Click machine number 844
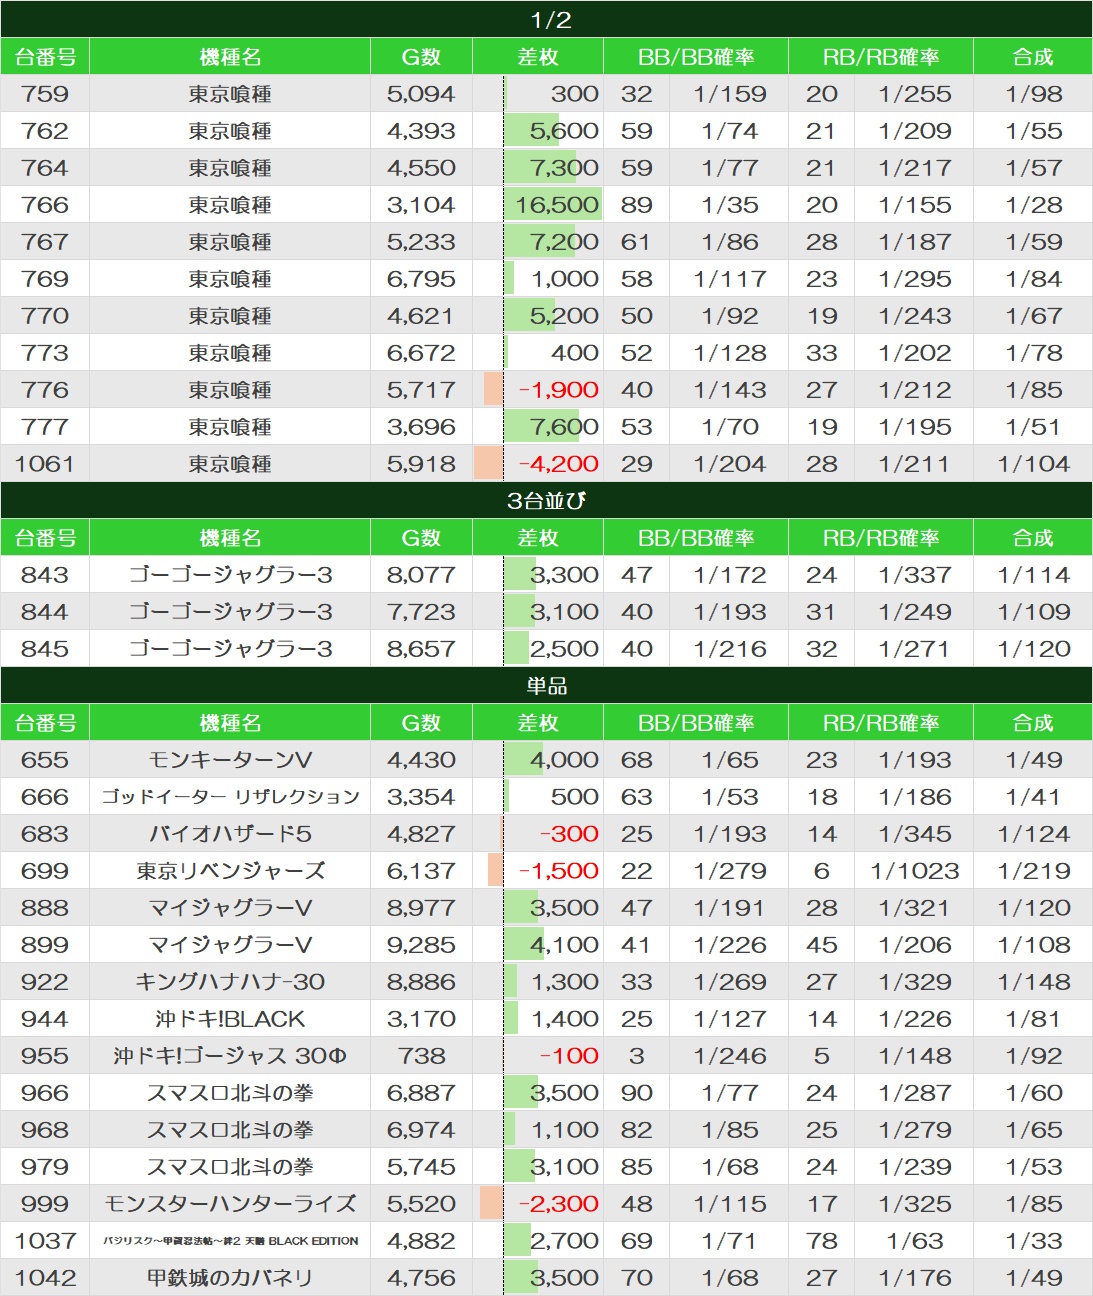This screenshot has height=1296, width=1093. click(x=45, y=612)
